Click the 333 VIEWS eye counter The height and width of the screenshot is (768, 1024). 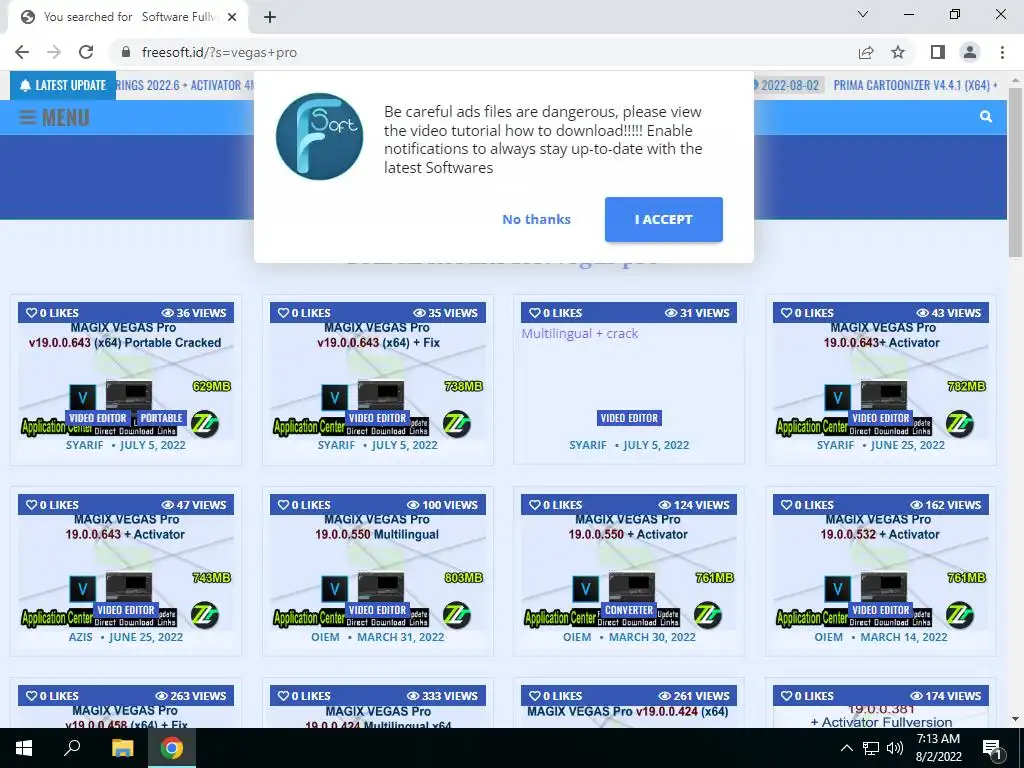[x=442, y=696]
